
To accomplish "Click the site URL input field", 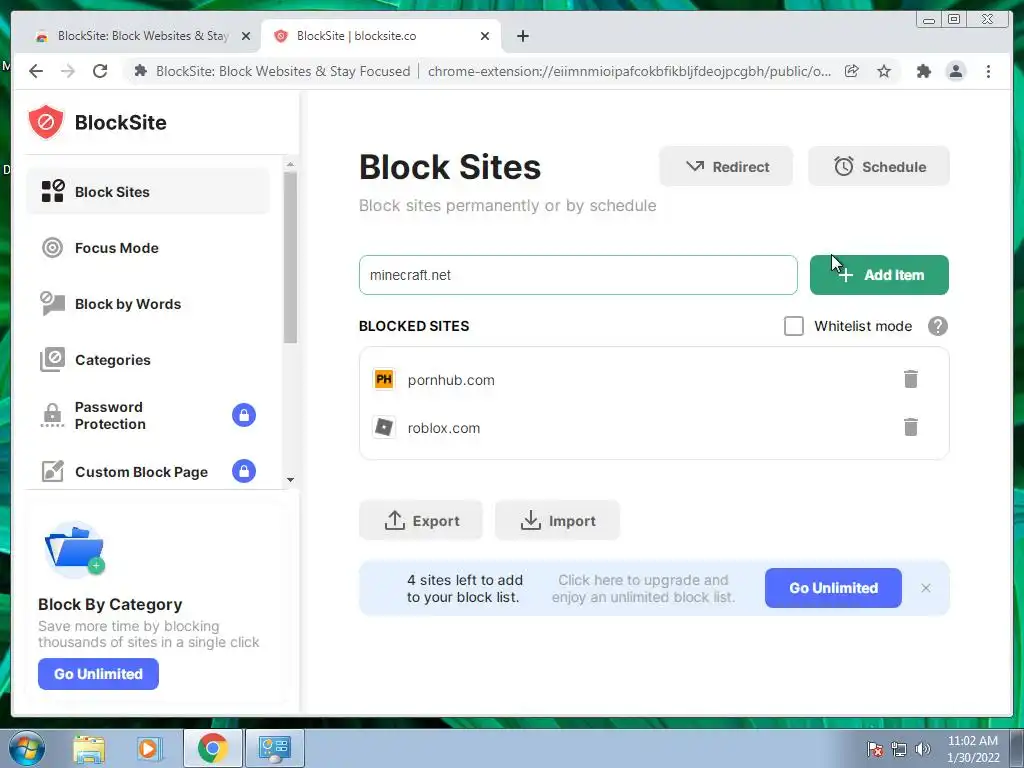I will click(578, 275).
